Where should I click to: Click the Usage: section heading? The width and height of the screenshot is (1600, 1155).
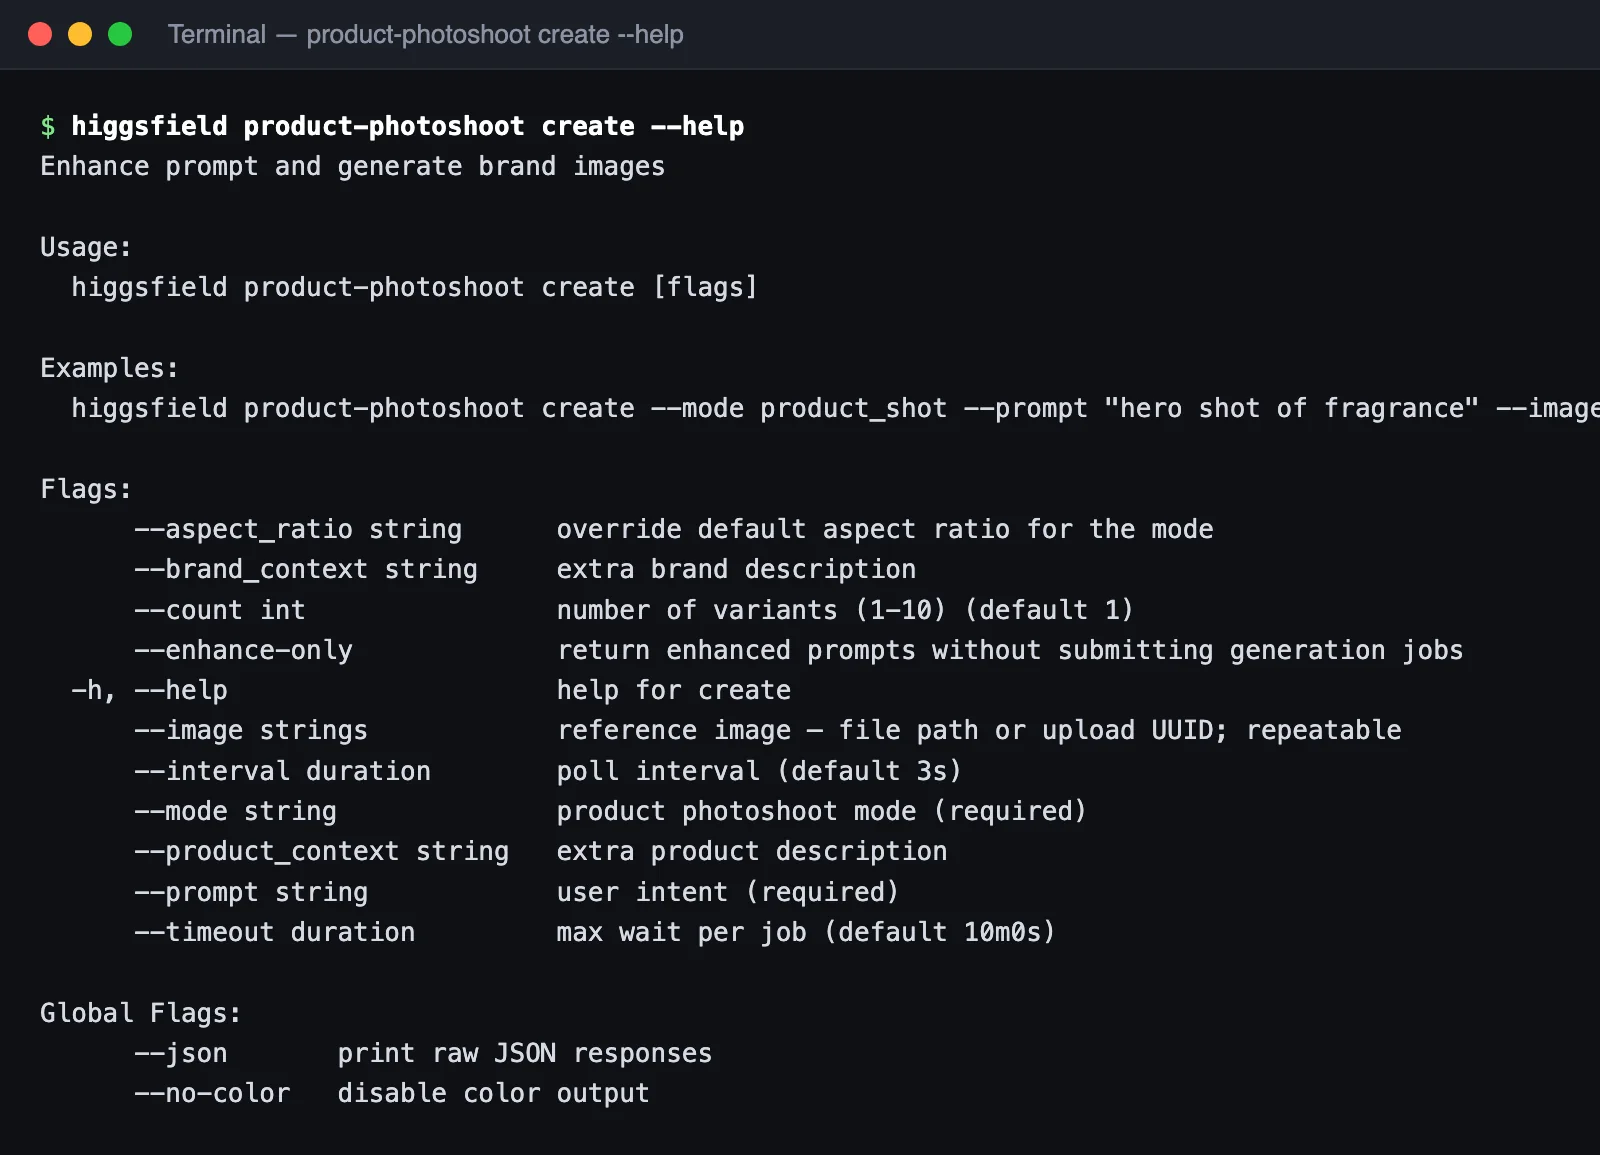[x=86, y=247]
